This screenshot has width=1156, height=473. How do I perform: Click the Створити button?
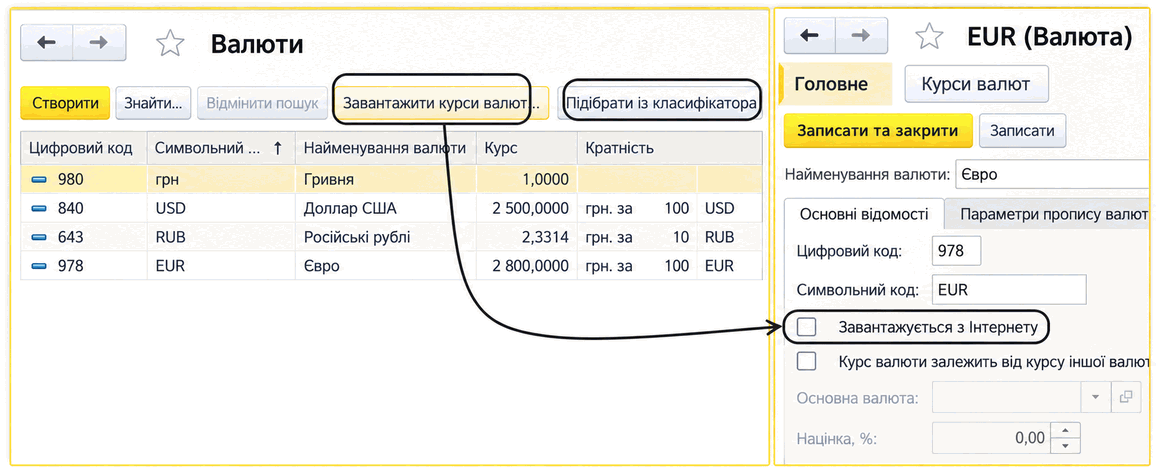(x=66, y=103)
